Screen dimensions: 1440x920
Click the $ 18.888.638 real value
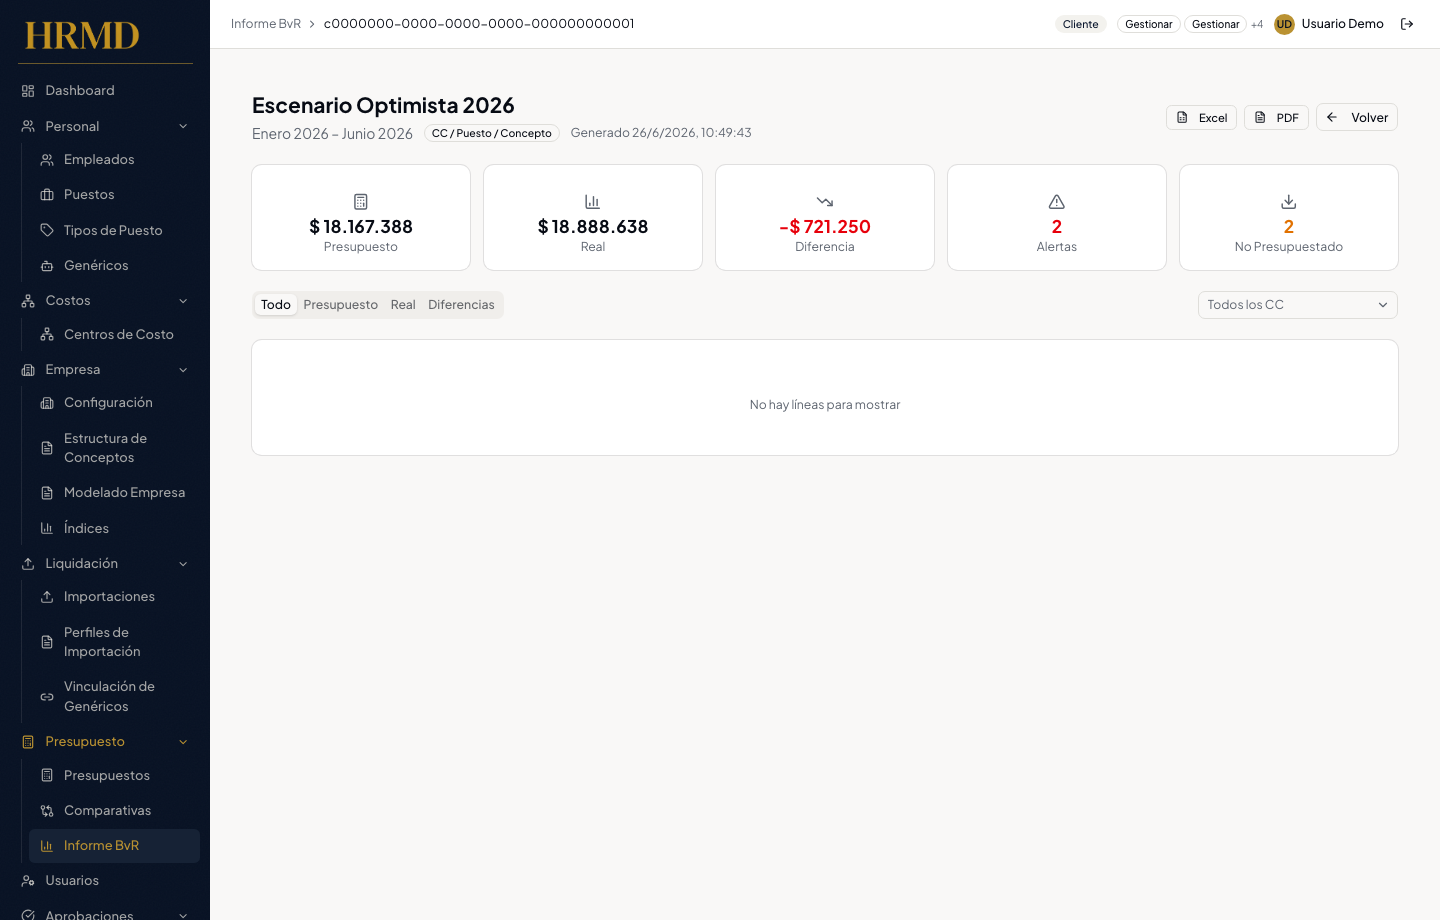click(593, 227)
